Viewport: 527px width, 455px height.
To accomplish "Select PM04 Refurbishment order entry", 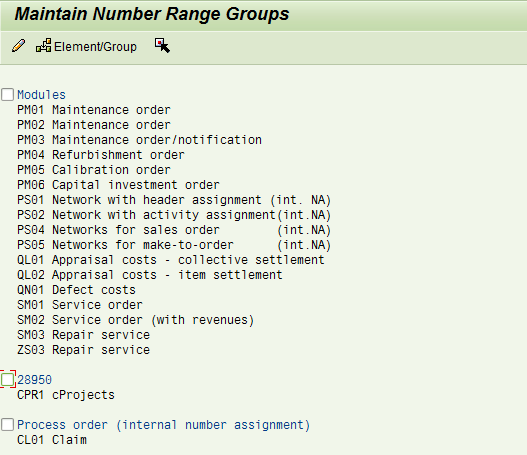I will (x=101, y=155).
